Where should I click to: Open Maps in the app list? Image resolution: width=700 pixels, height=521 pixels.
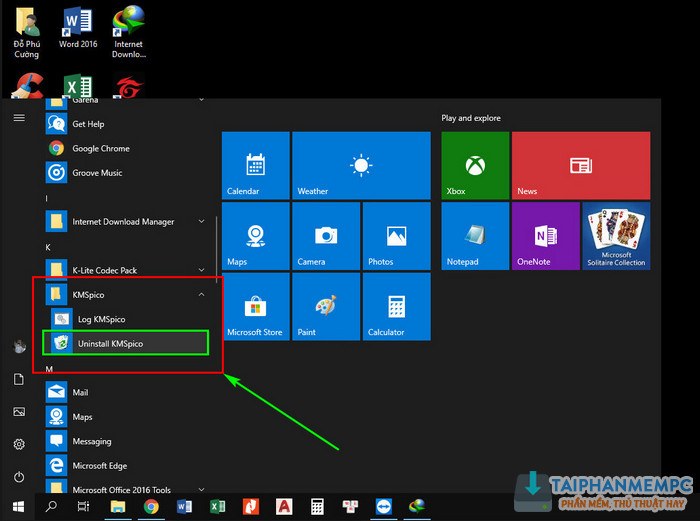[125, 417]
